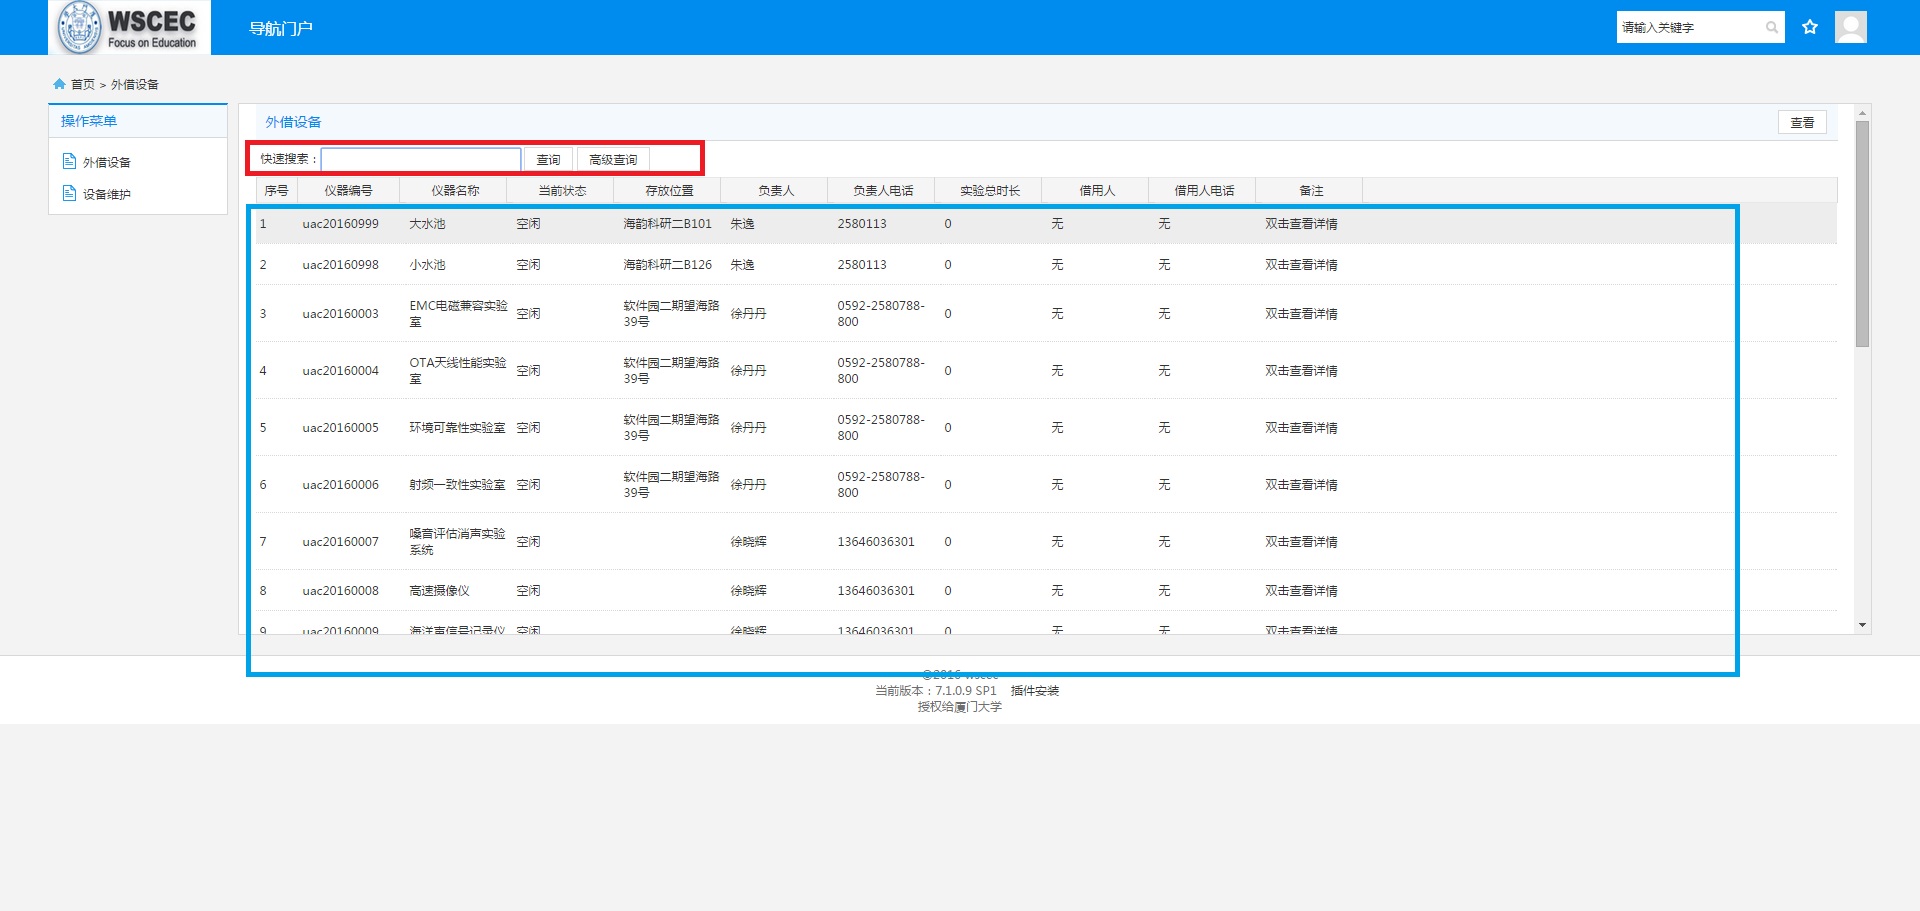Screen dimensions: 1920x911
Task: Sort by 仪器编号 column header
Action: point(348,190)
